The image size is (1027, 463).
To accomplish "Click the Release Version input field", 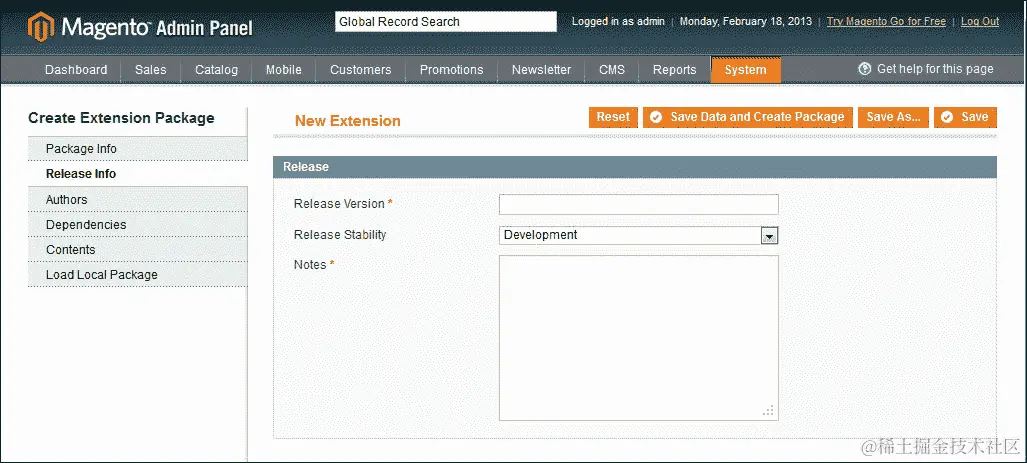I will click(x=639, y=204).
